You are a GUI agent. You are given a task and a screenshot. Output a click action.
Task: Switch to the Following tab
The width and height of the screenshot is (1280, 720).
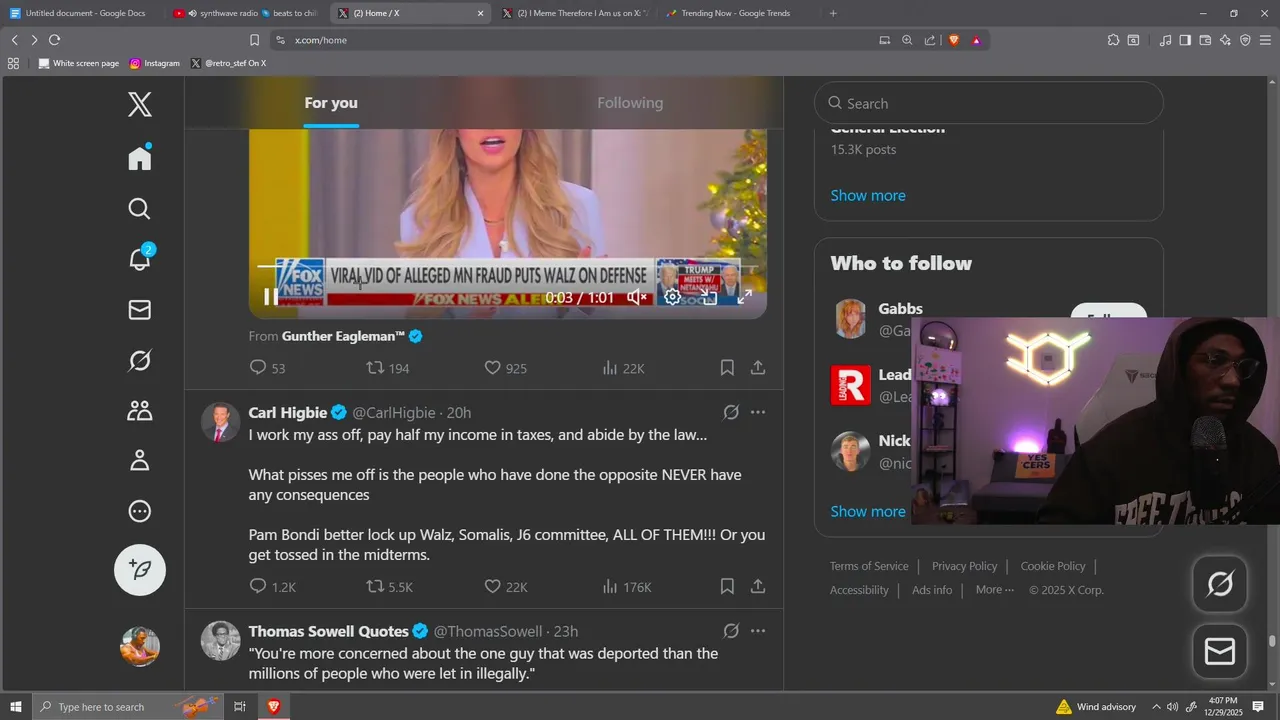click(630, 103)
